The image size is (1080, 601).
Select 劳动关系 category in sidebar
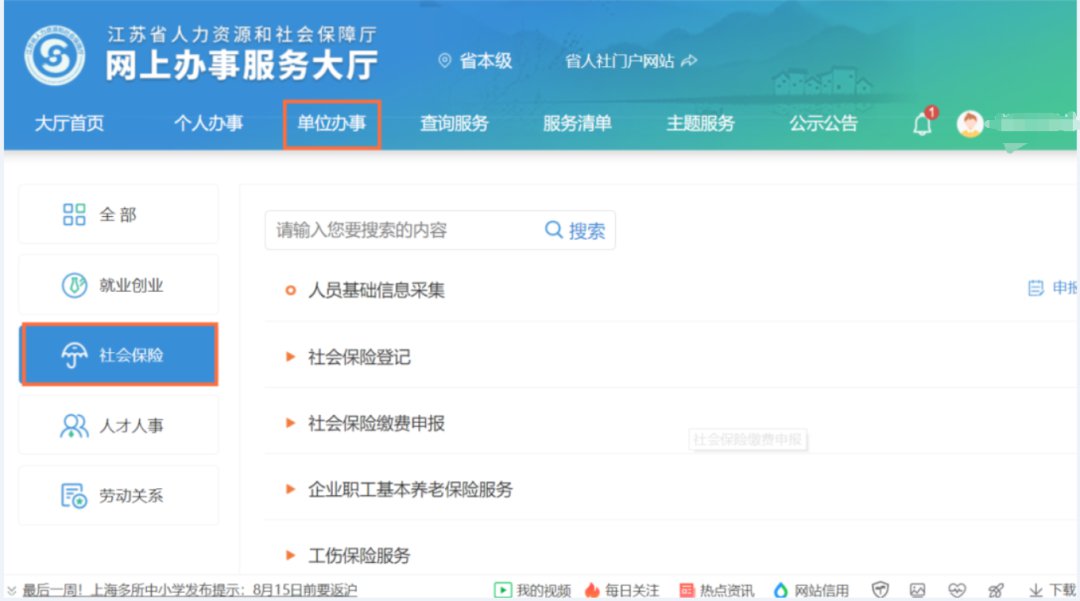coord(118,495)
